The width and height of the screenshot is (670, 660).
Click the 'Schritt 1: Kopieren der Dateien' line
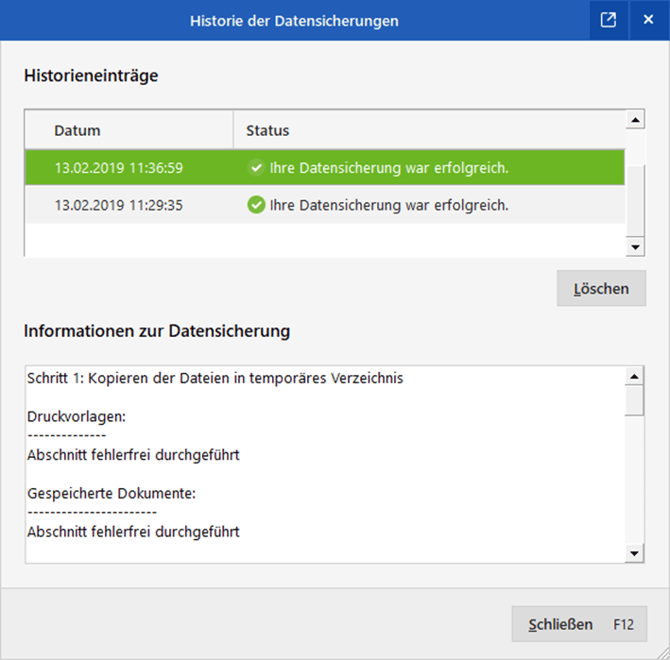[215, 378]
